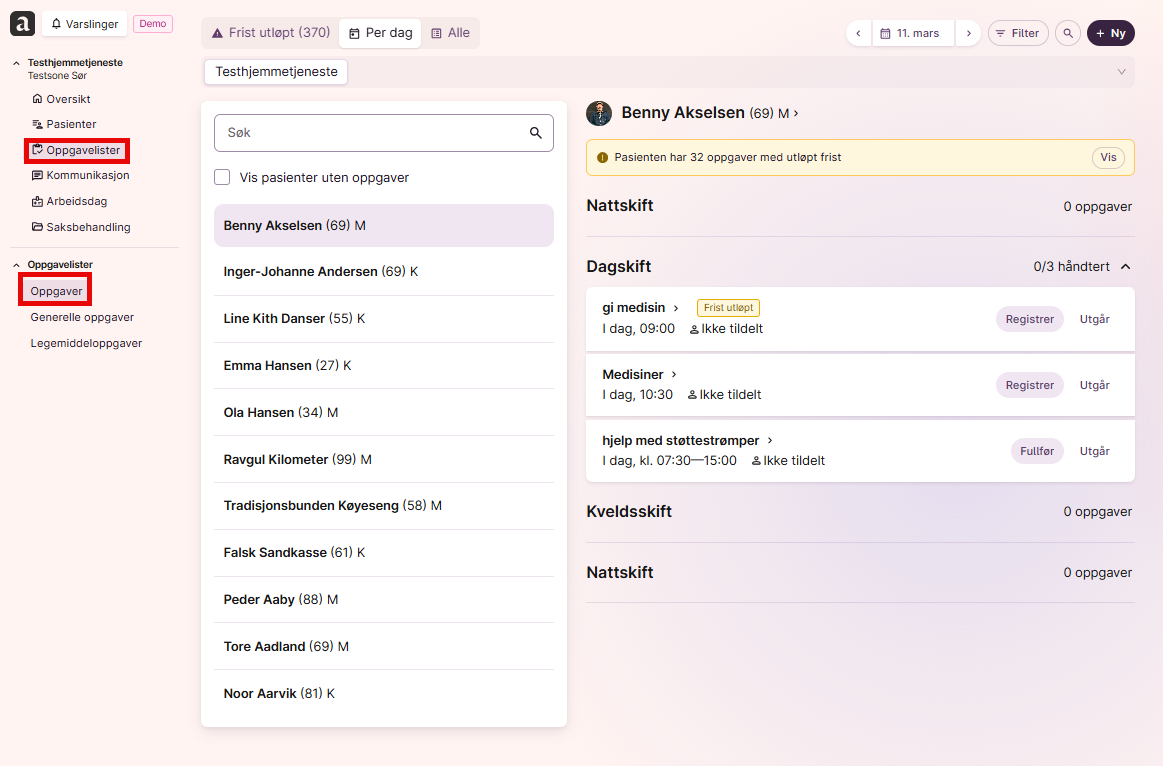Select patient Falsk Sandkasse
The image size is (1163, 766).
tap(383, 552)
